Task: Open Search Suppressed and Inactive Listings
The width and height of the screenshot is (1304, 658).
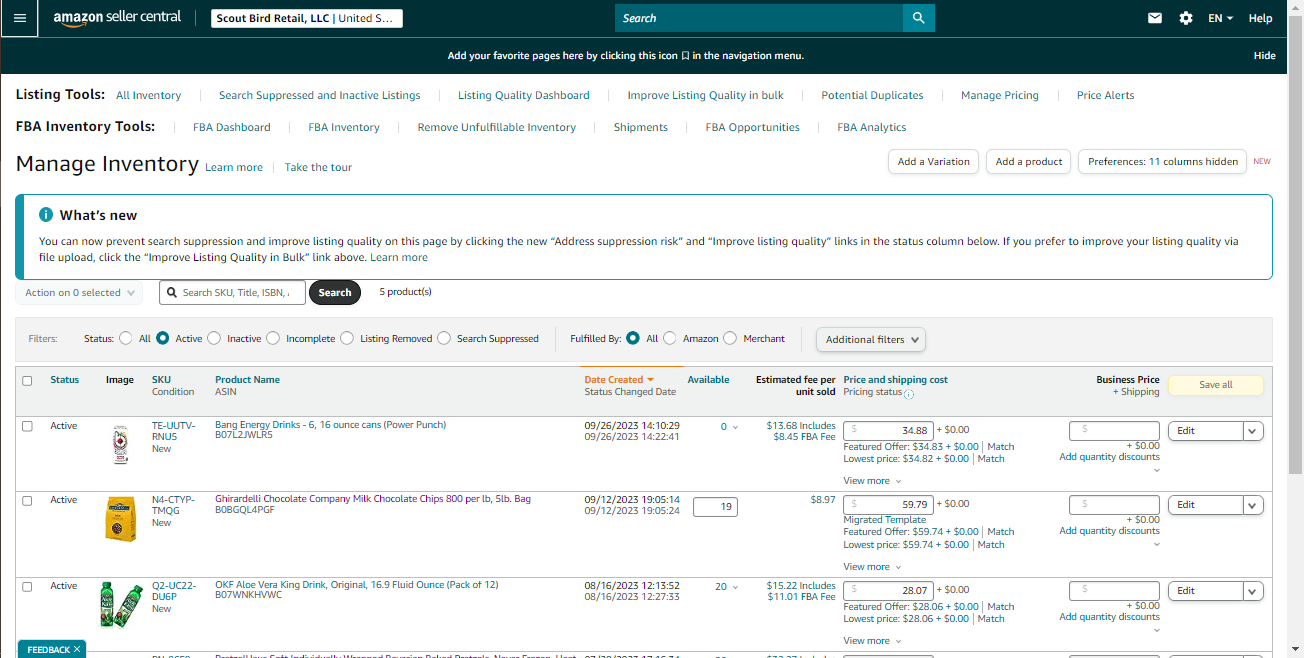Action: coord(320,96)
